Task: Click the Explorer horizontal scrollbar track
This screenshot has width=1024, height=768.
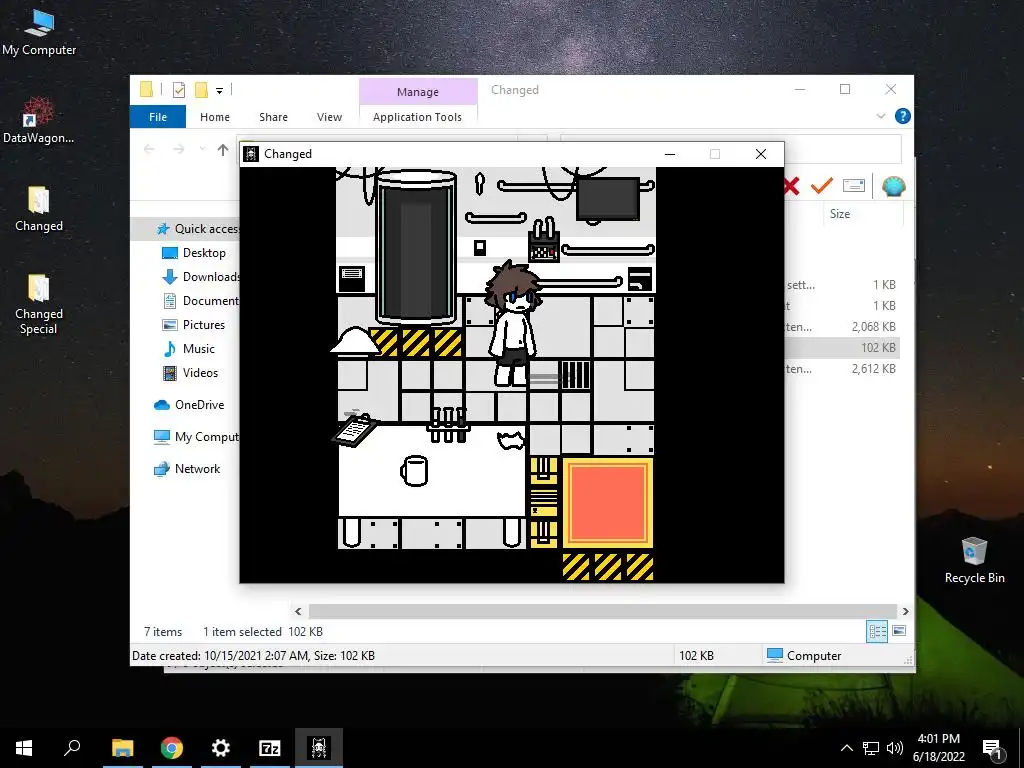Action: [x=601, y=611]
